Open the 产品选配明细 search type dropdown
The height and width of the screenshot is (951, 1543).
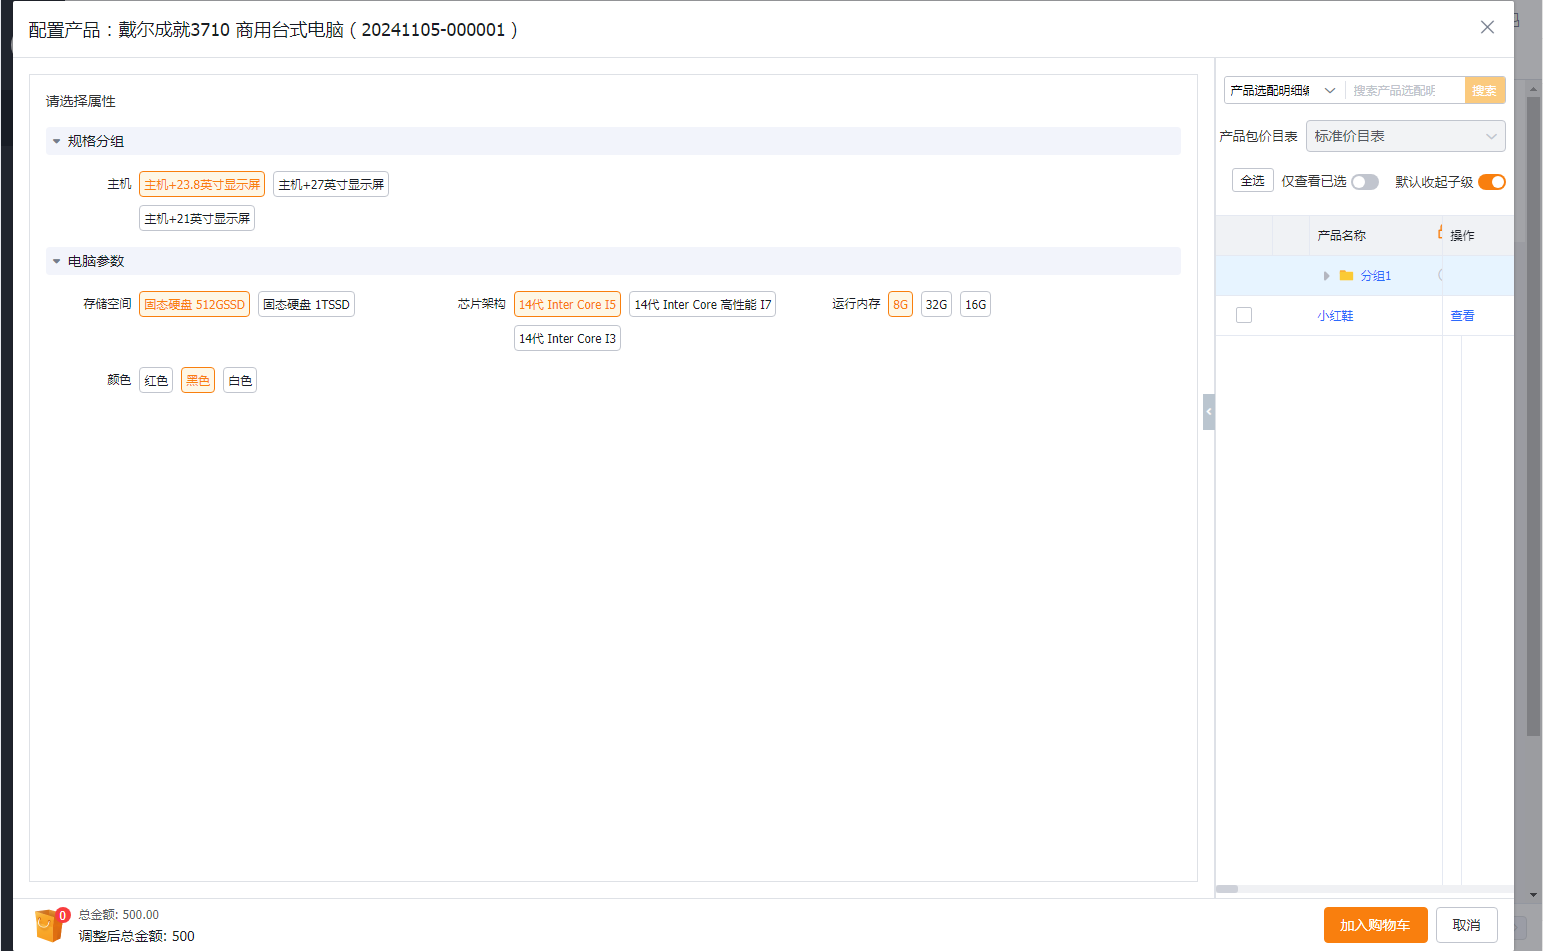tap(1284, 91)
